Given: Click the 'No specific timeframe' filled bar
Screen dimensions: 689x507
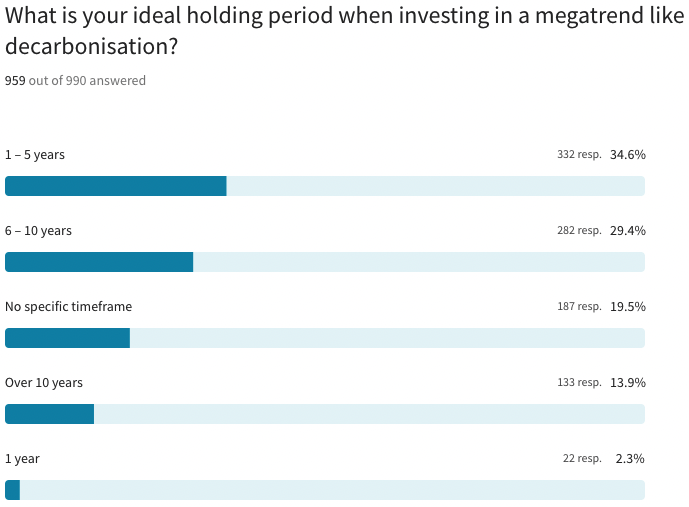Looking at the screenshot, I should tap(67, 338).
